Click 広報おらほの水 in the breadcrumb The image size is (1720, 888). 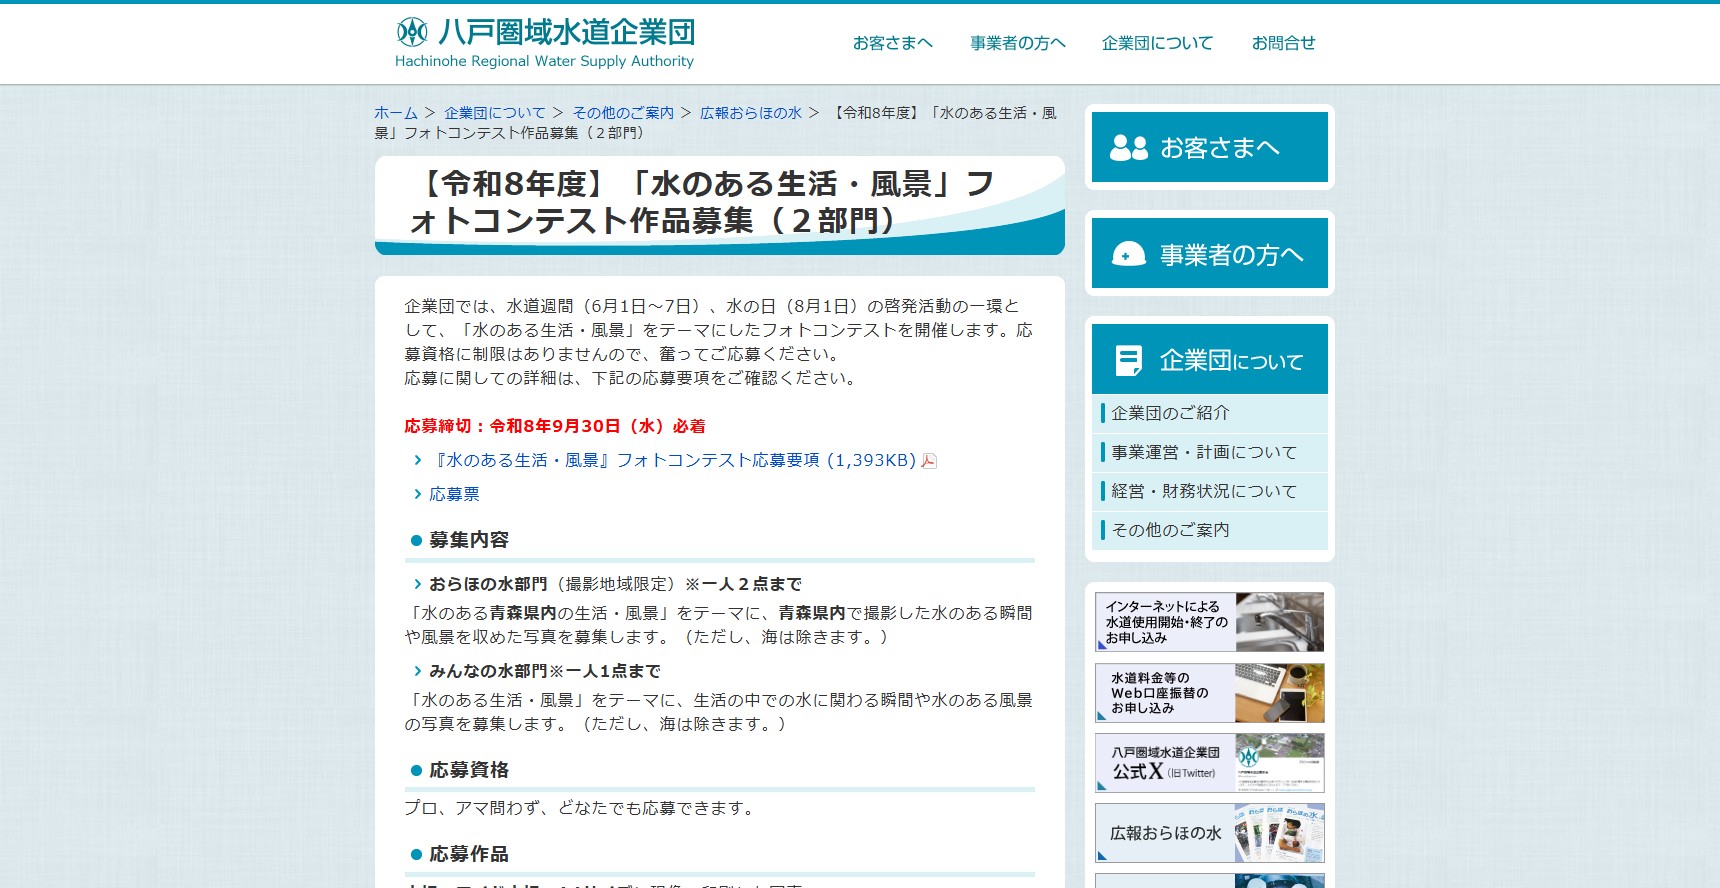point(750,113)
